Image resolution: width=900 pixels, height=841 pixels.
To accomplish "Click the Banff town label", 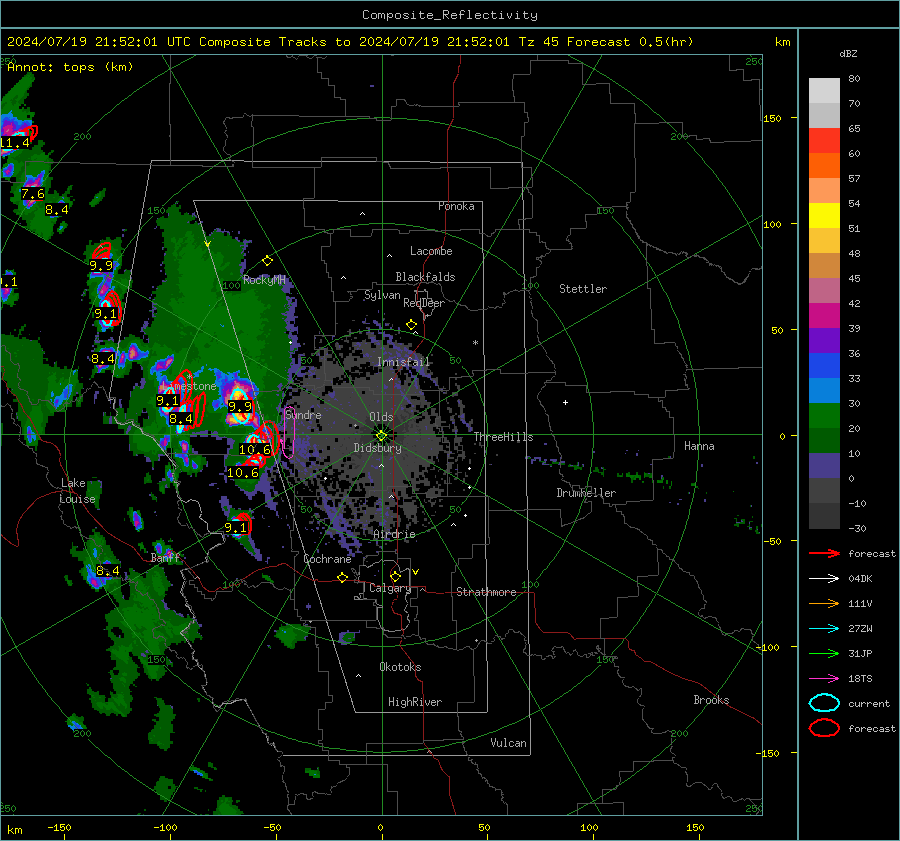I will pyautogui.click(x=165, y=558).
